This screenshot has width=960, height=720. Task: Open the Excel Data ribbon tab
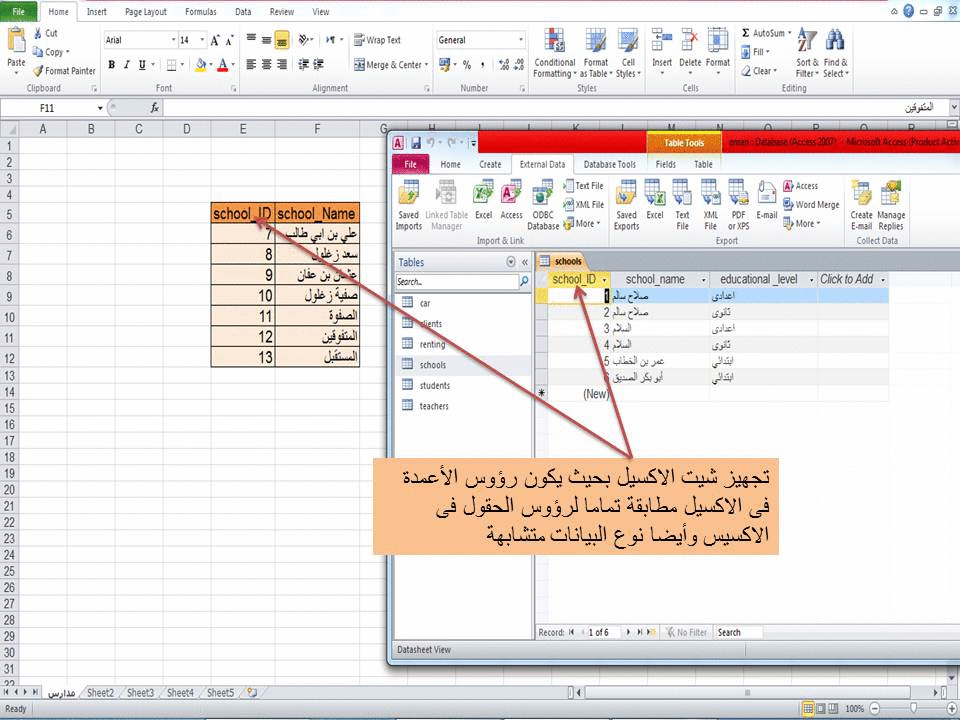click(243, 12)
